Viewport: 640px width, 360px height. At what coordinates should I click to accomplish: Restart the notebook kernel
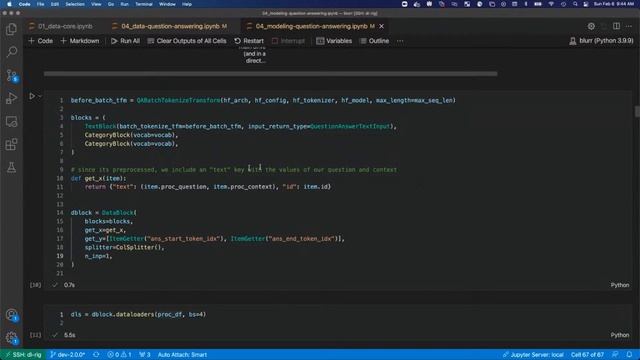click(249, 41)
